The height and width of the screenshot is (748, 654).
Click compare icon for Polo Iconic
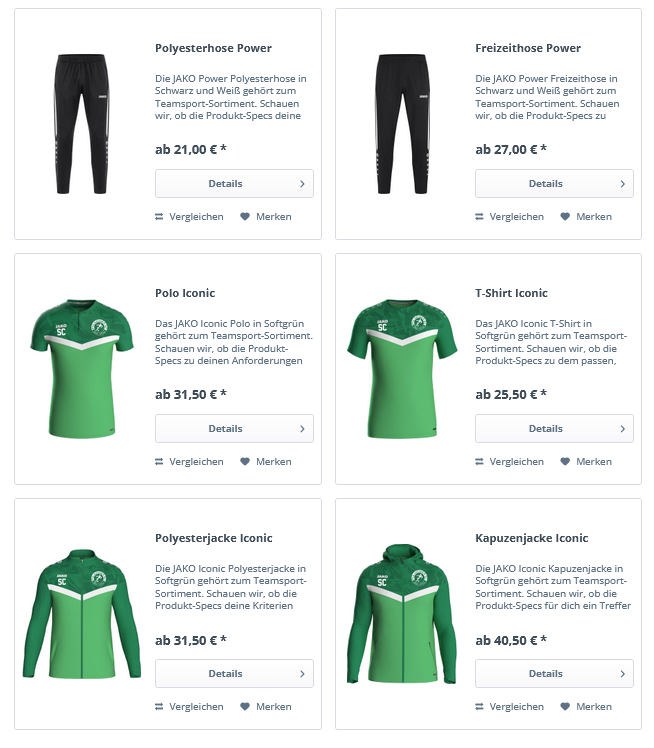pos(159,462)
